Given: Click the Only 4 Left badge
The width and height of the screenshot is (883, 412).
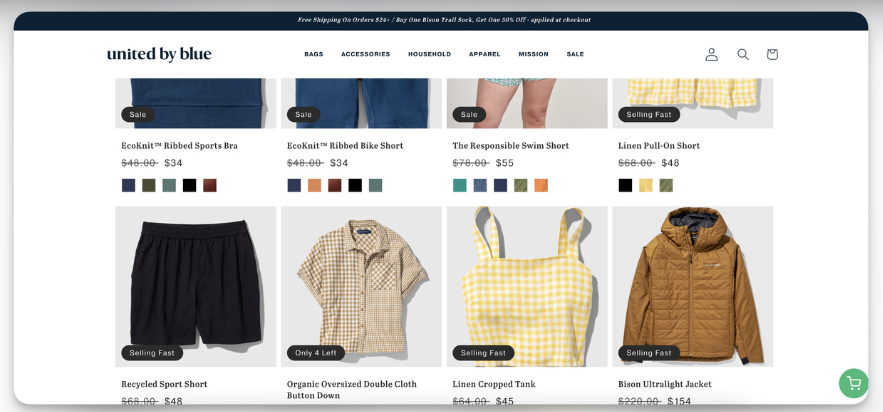Looking at the screenshot, I should pyautogui.click(x=315, y=353).
